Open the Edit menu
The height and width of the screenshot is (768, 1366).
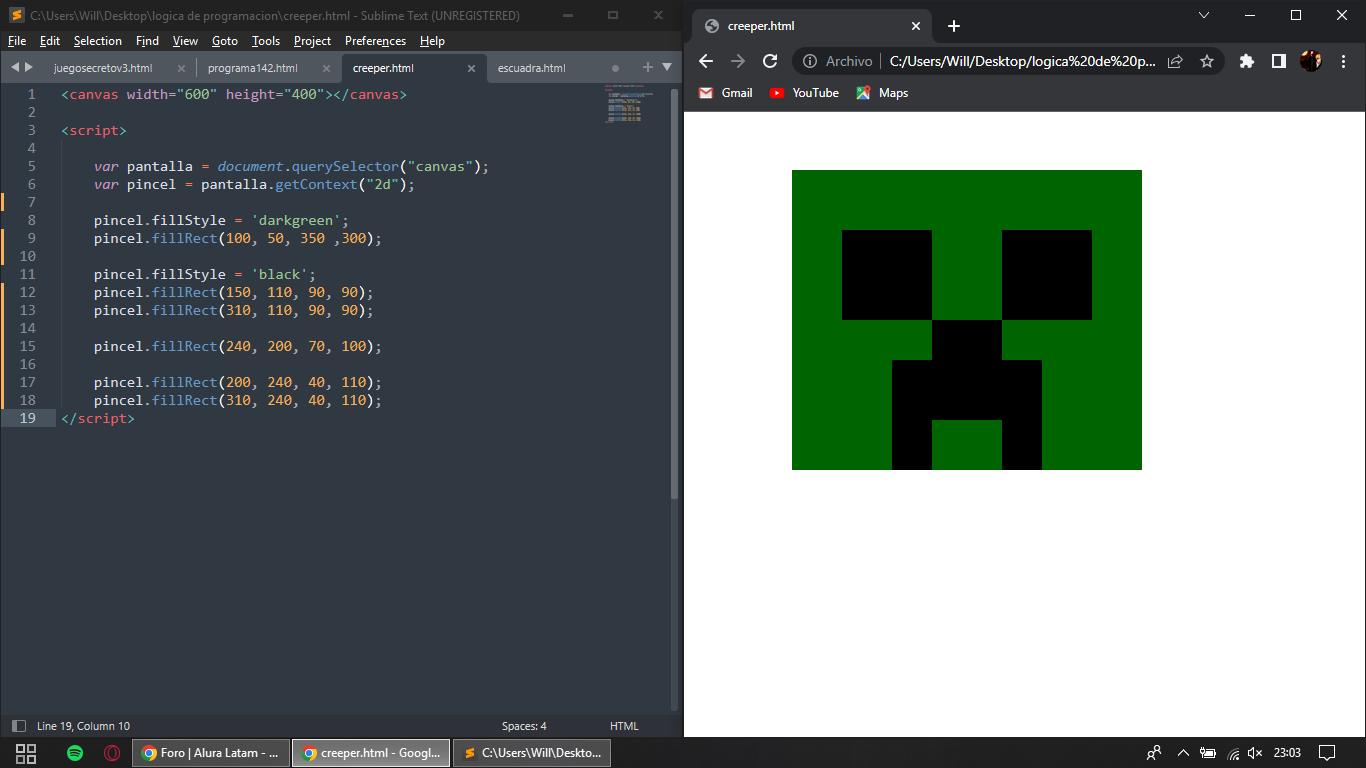click(x=50, y=41)
